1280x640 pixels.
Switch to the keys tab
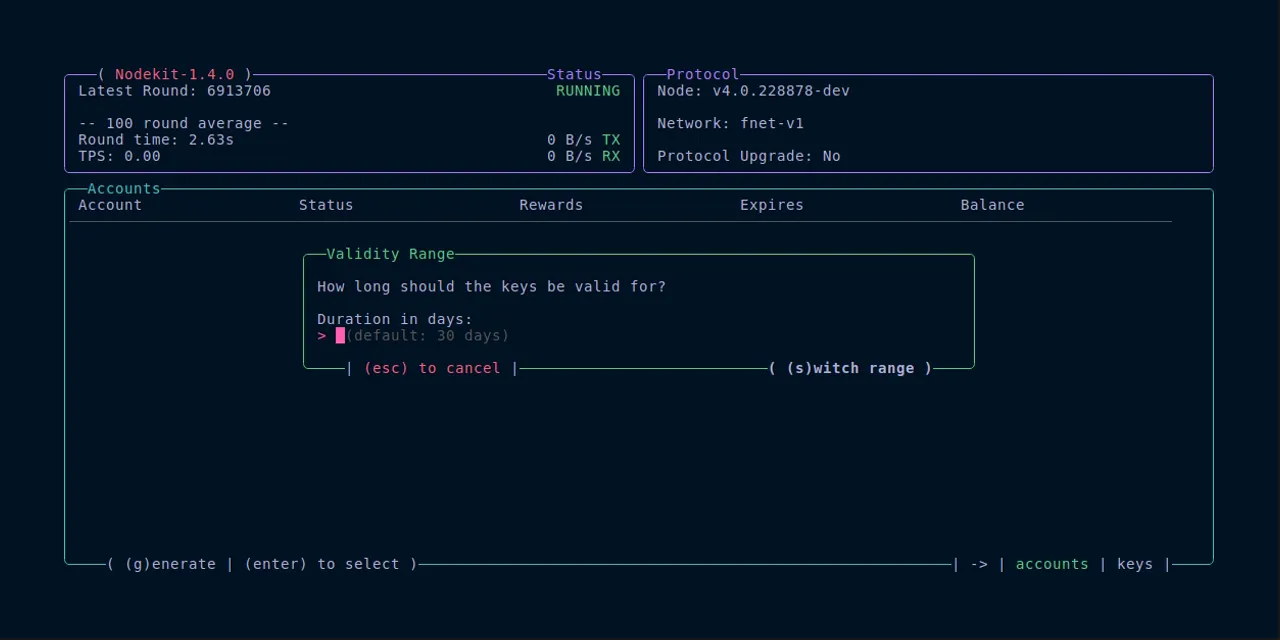1135,565
